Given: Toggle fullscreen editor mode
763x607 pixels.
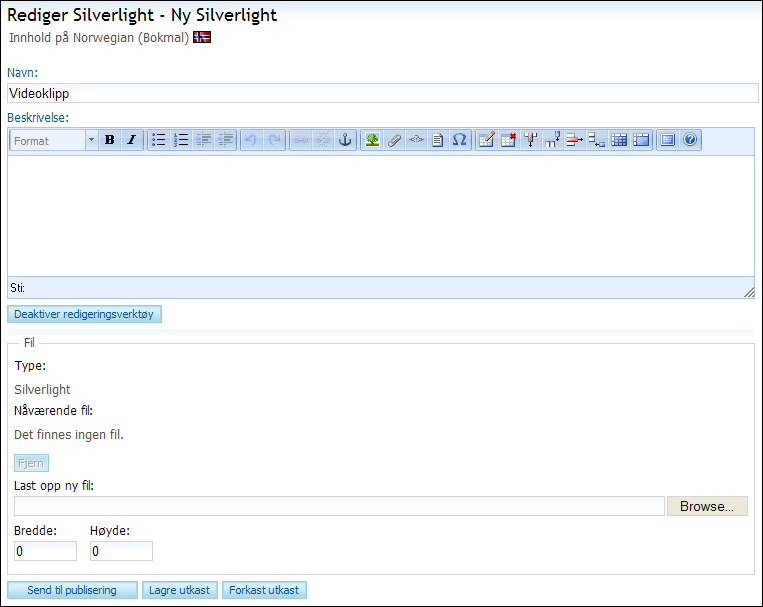Looking at the screenshot, I should pyautogui.click(x=668, y=140).
